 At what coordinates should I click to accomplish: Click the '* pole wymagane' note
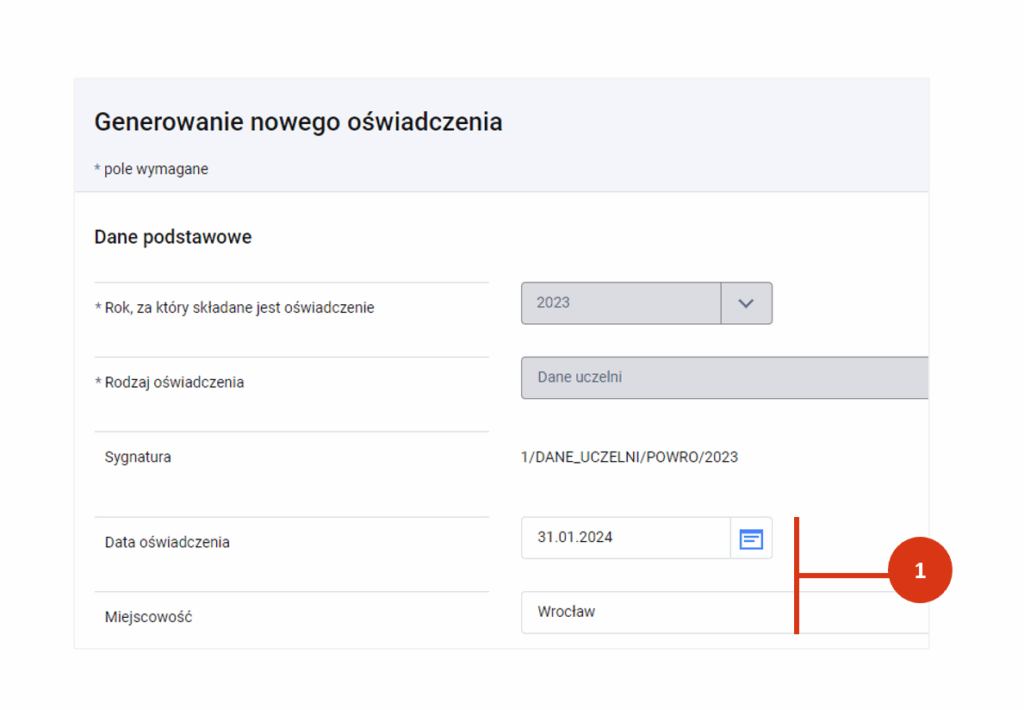point(152,169)
